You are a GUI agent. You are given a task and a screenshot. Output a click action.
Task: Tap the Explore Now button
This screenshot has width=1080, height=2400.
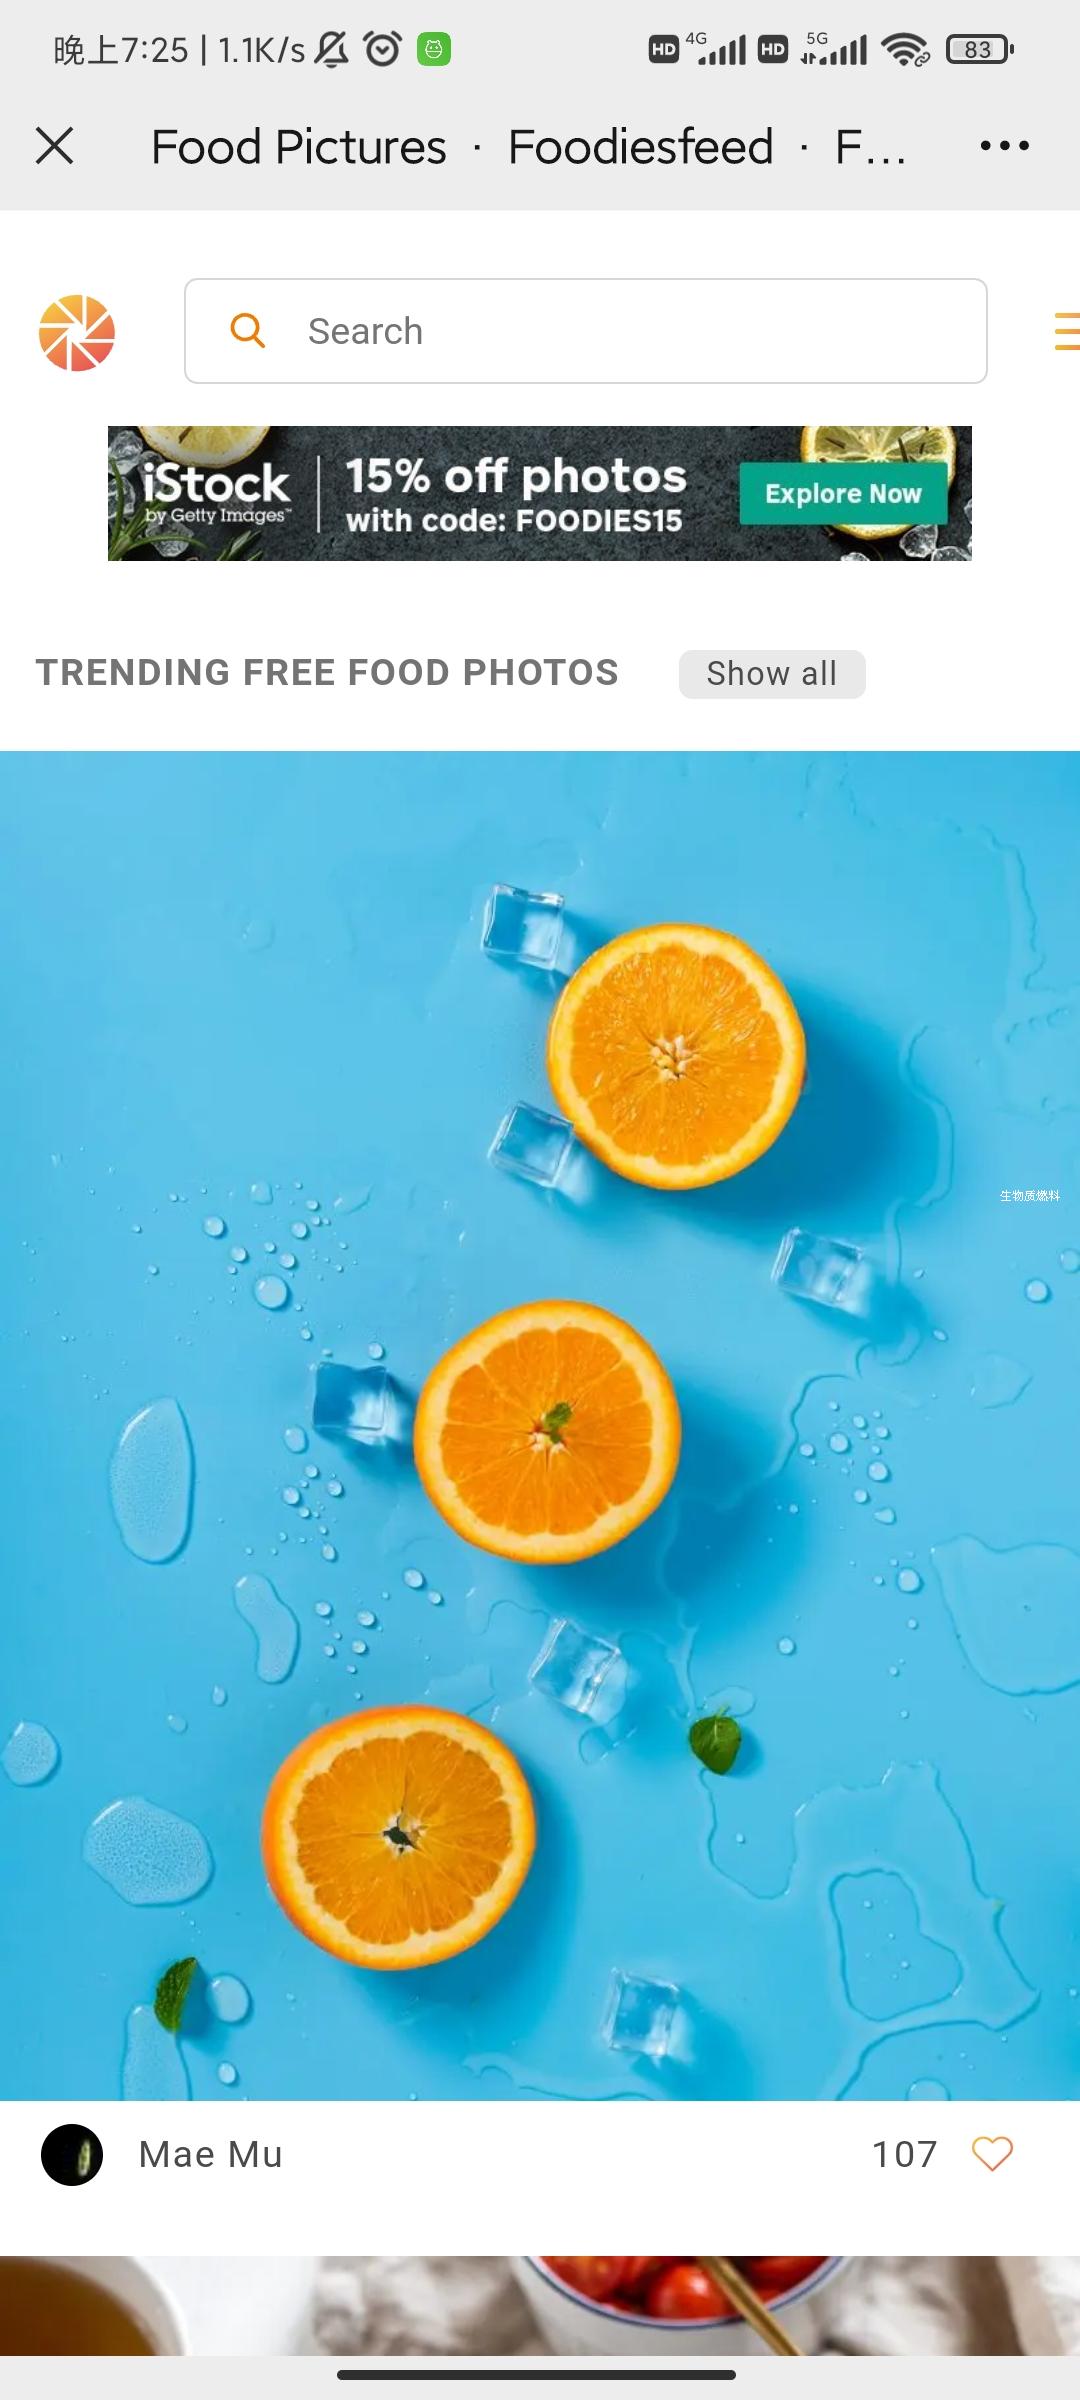[843, 494]
